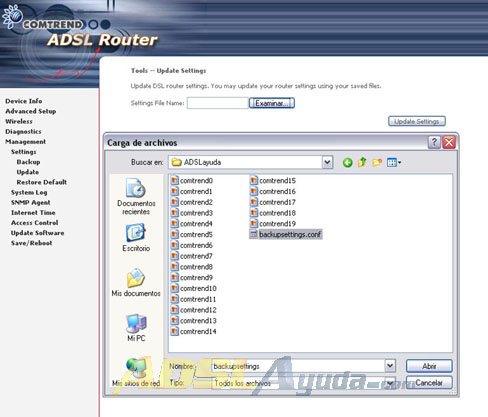Viewport: 488px width, 417px height.
Task: Open Mis sitios de red place
Action: (x=136, y=372)
